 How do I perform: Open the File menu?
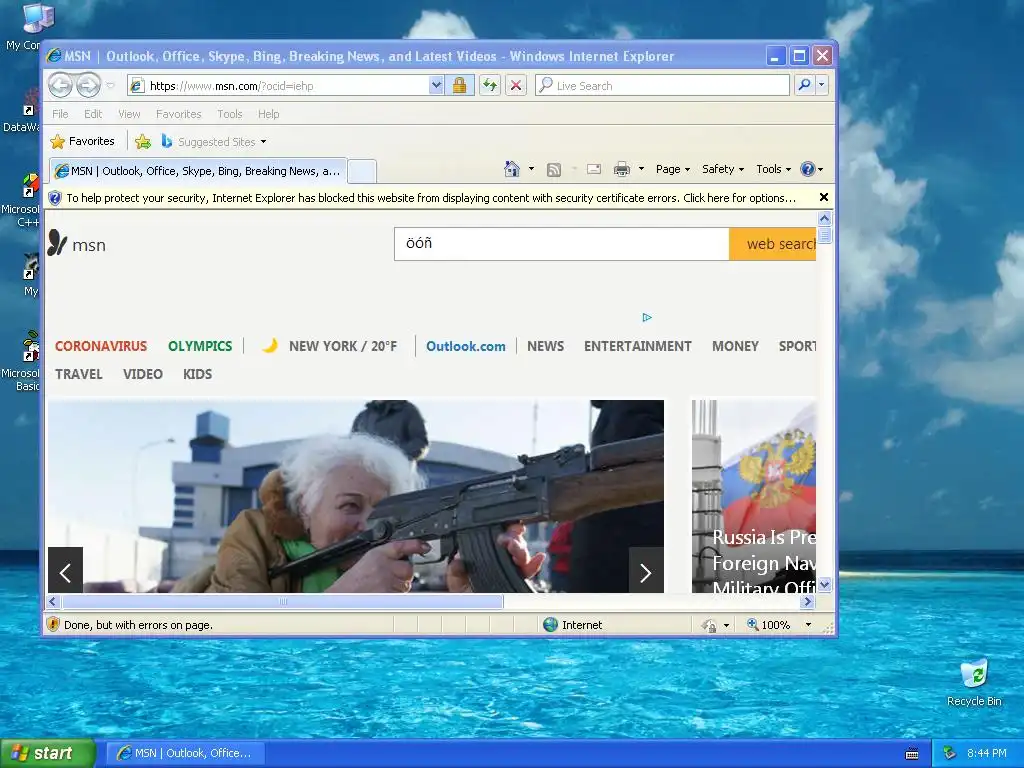tap(60, 114)
